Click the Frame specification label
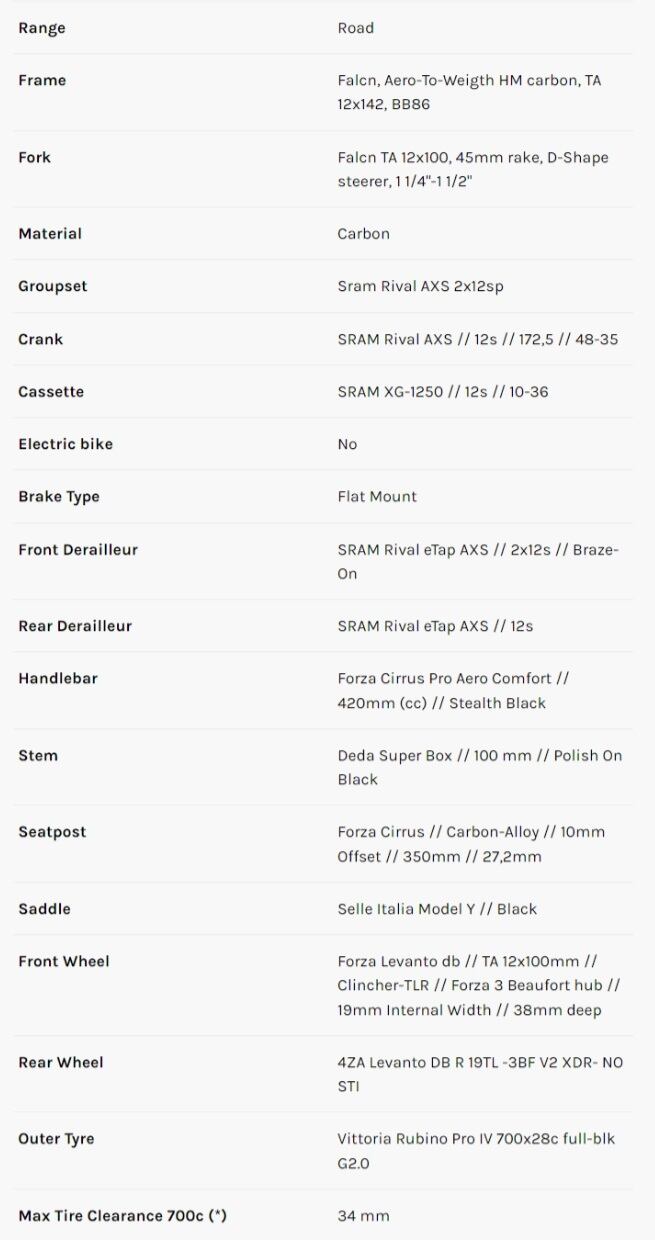 tap(42, 80)
